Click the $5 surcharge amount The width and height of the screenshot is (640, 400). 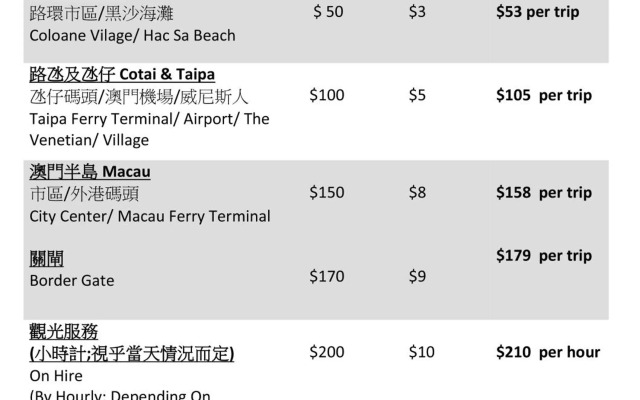pos(417,95)
